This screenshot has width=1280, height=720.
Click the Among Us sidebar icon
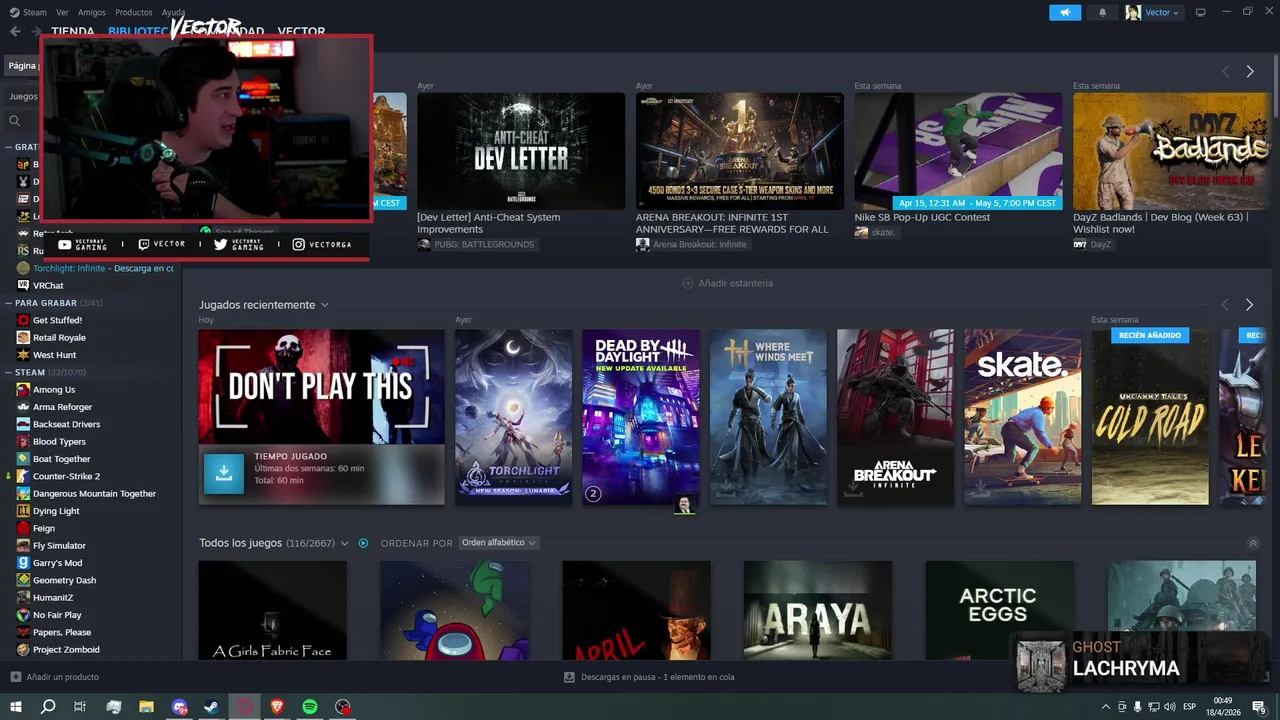pos(23,390)
